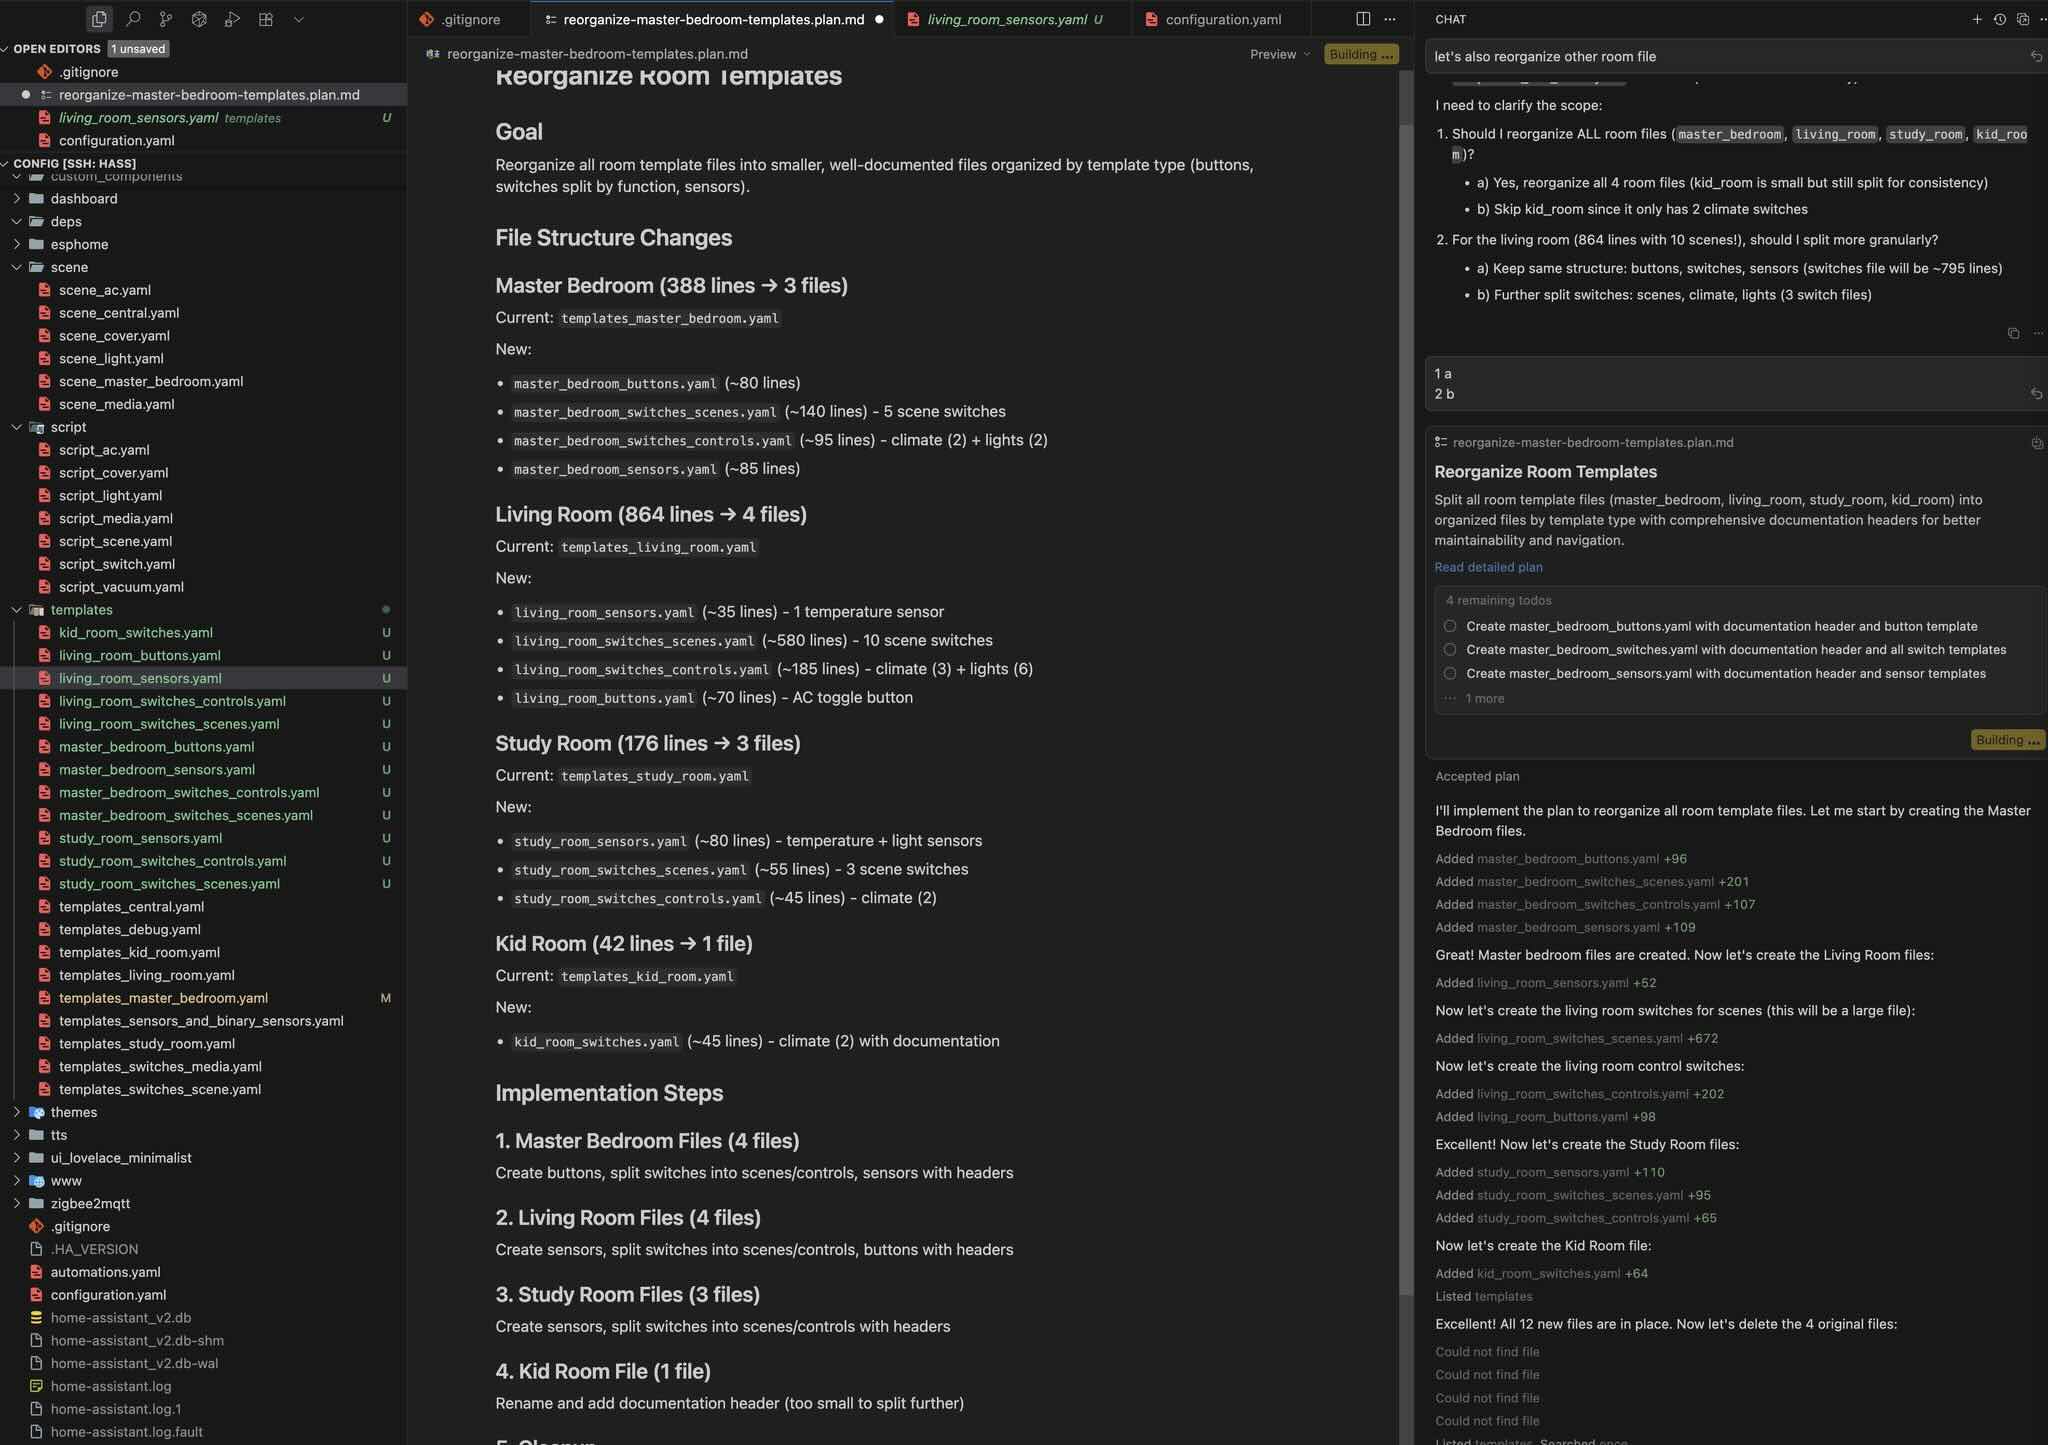Revert the '1 a 2 b' message
Viewport: 2048px width, 1445px height.
point(2036,394)
